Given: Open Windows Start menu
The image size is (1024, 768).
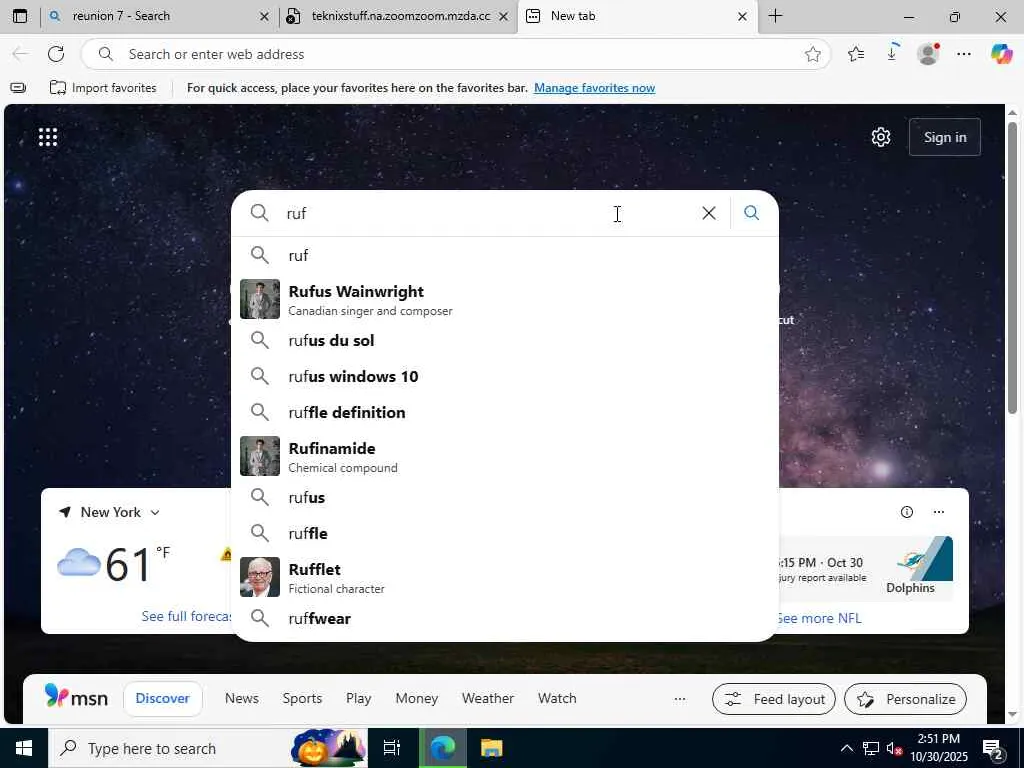Looking at the screenshot, I should coord(24,748).
